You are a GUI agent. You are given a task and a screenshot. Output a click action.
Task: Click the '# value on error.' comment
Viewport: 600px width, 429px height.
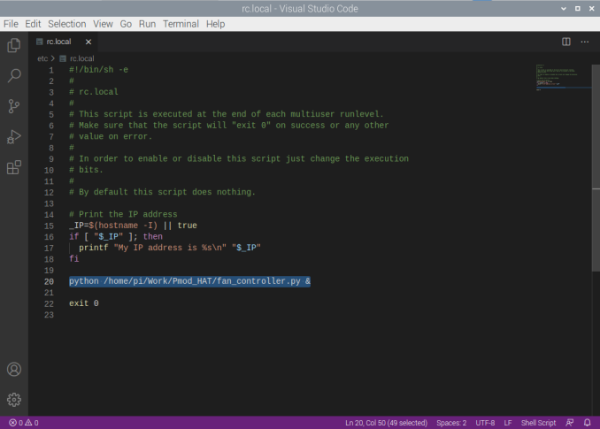111,137
